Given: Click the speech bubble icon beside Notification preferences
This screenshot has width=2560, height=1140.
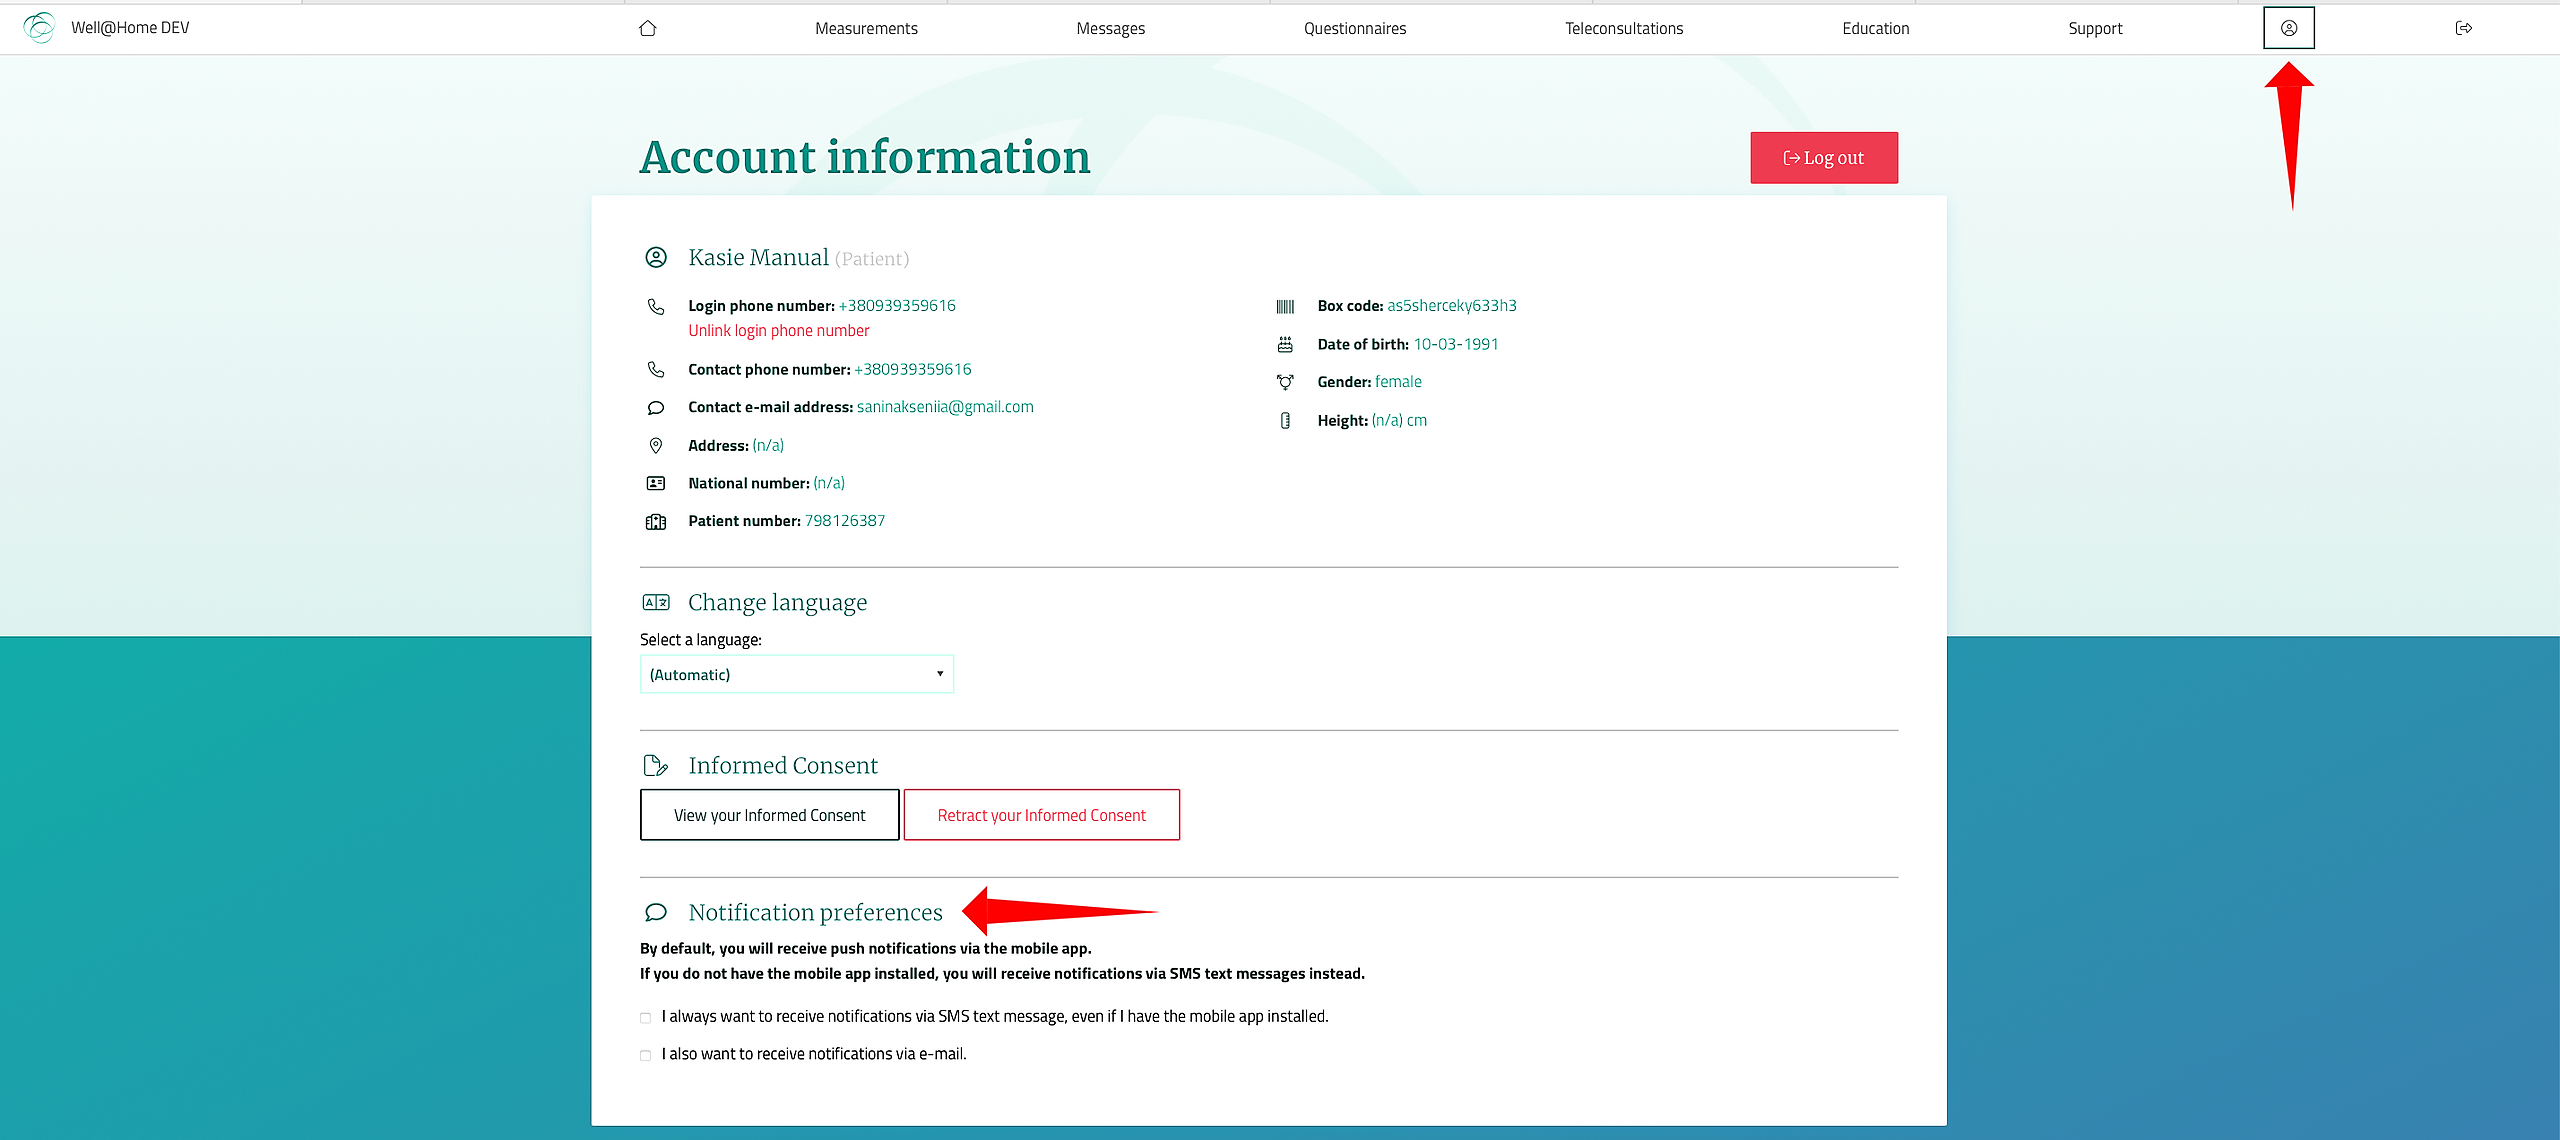Looking at the screenshot, I should pyautogui.click(x=656, y=912).
